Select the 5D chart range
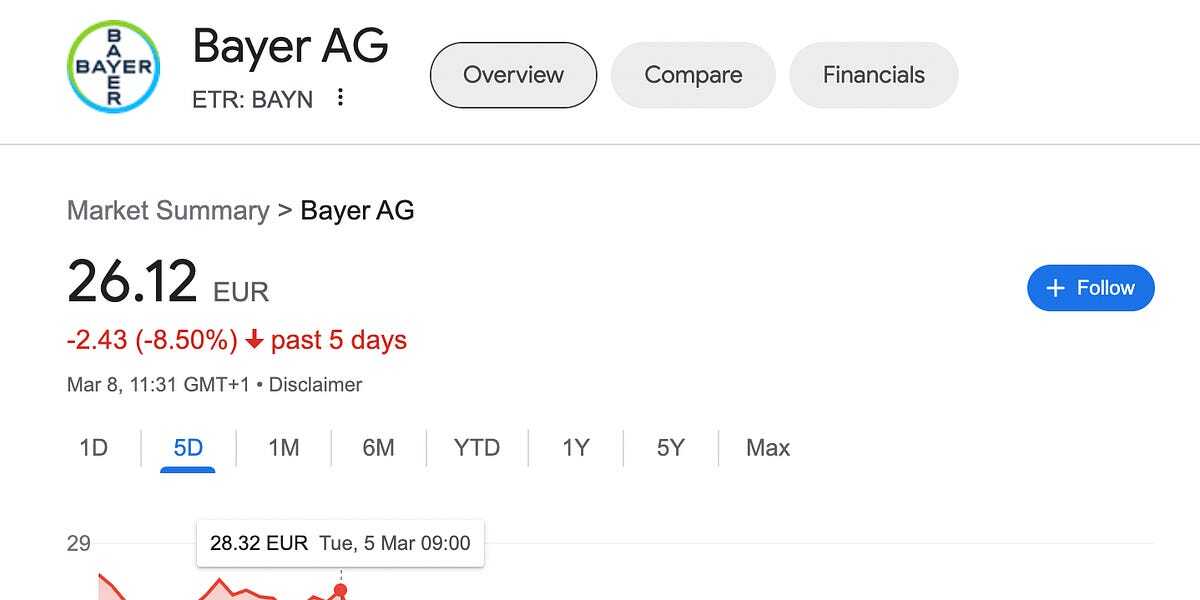 [188, 448]
